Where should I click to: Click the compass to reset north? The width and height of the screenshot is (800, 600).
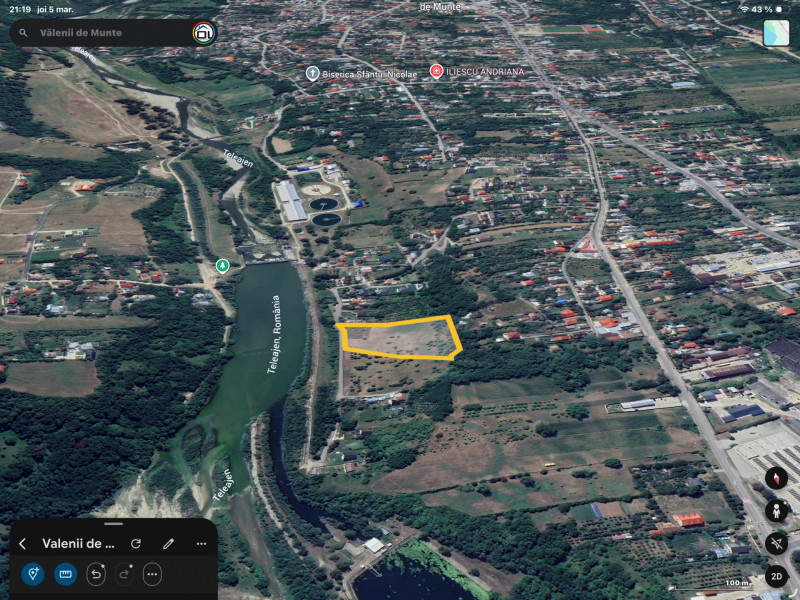[x=777, y=479]
